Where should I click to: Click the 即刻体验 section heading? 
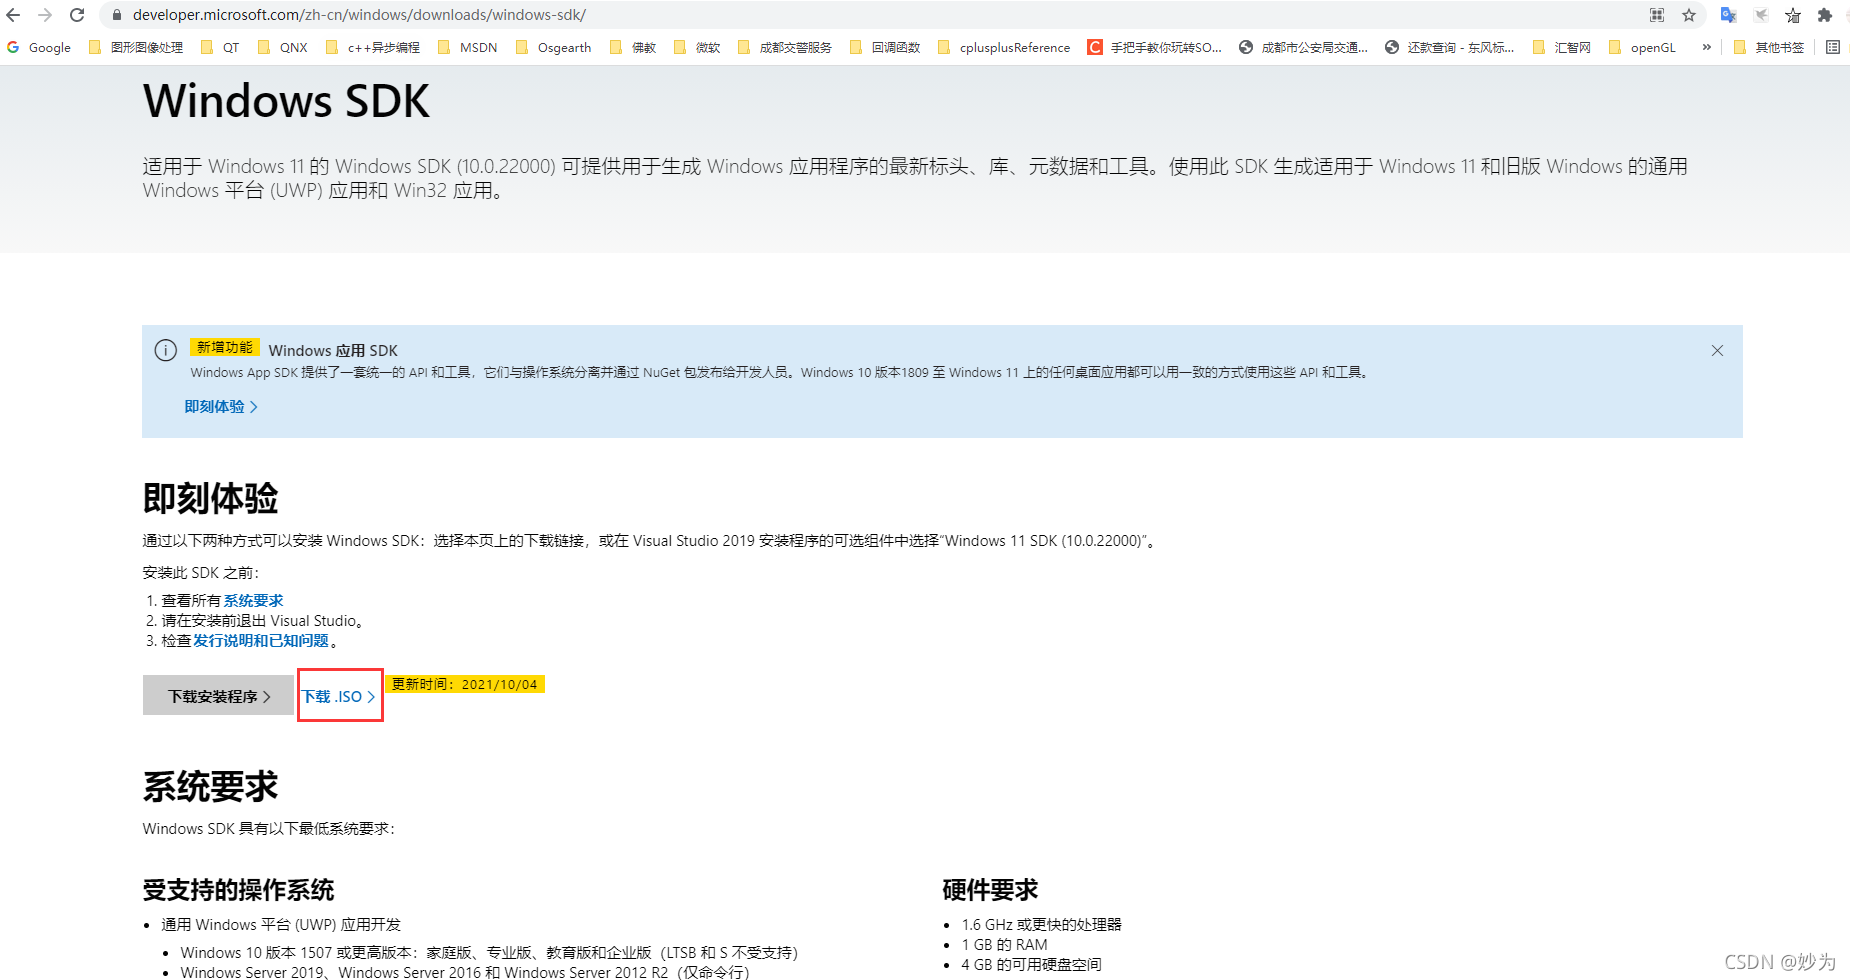coord(210,498)
